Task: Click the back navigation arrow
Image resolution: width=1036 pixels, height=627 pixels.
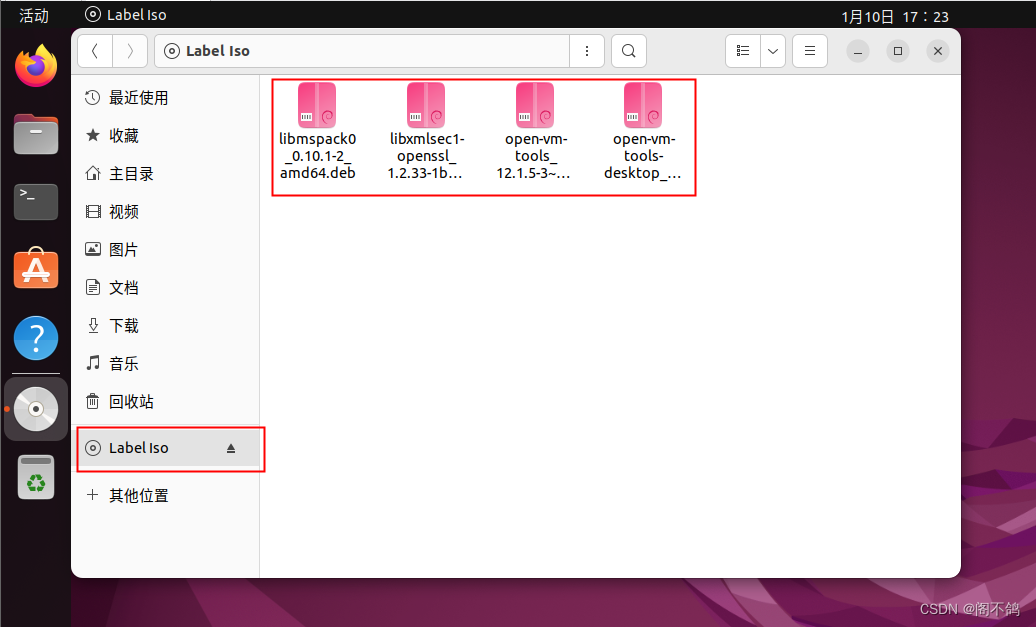Action: 95,51
